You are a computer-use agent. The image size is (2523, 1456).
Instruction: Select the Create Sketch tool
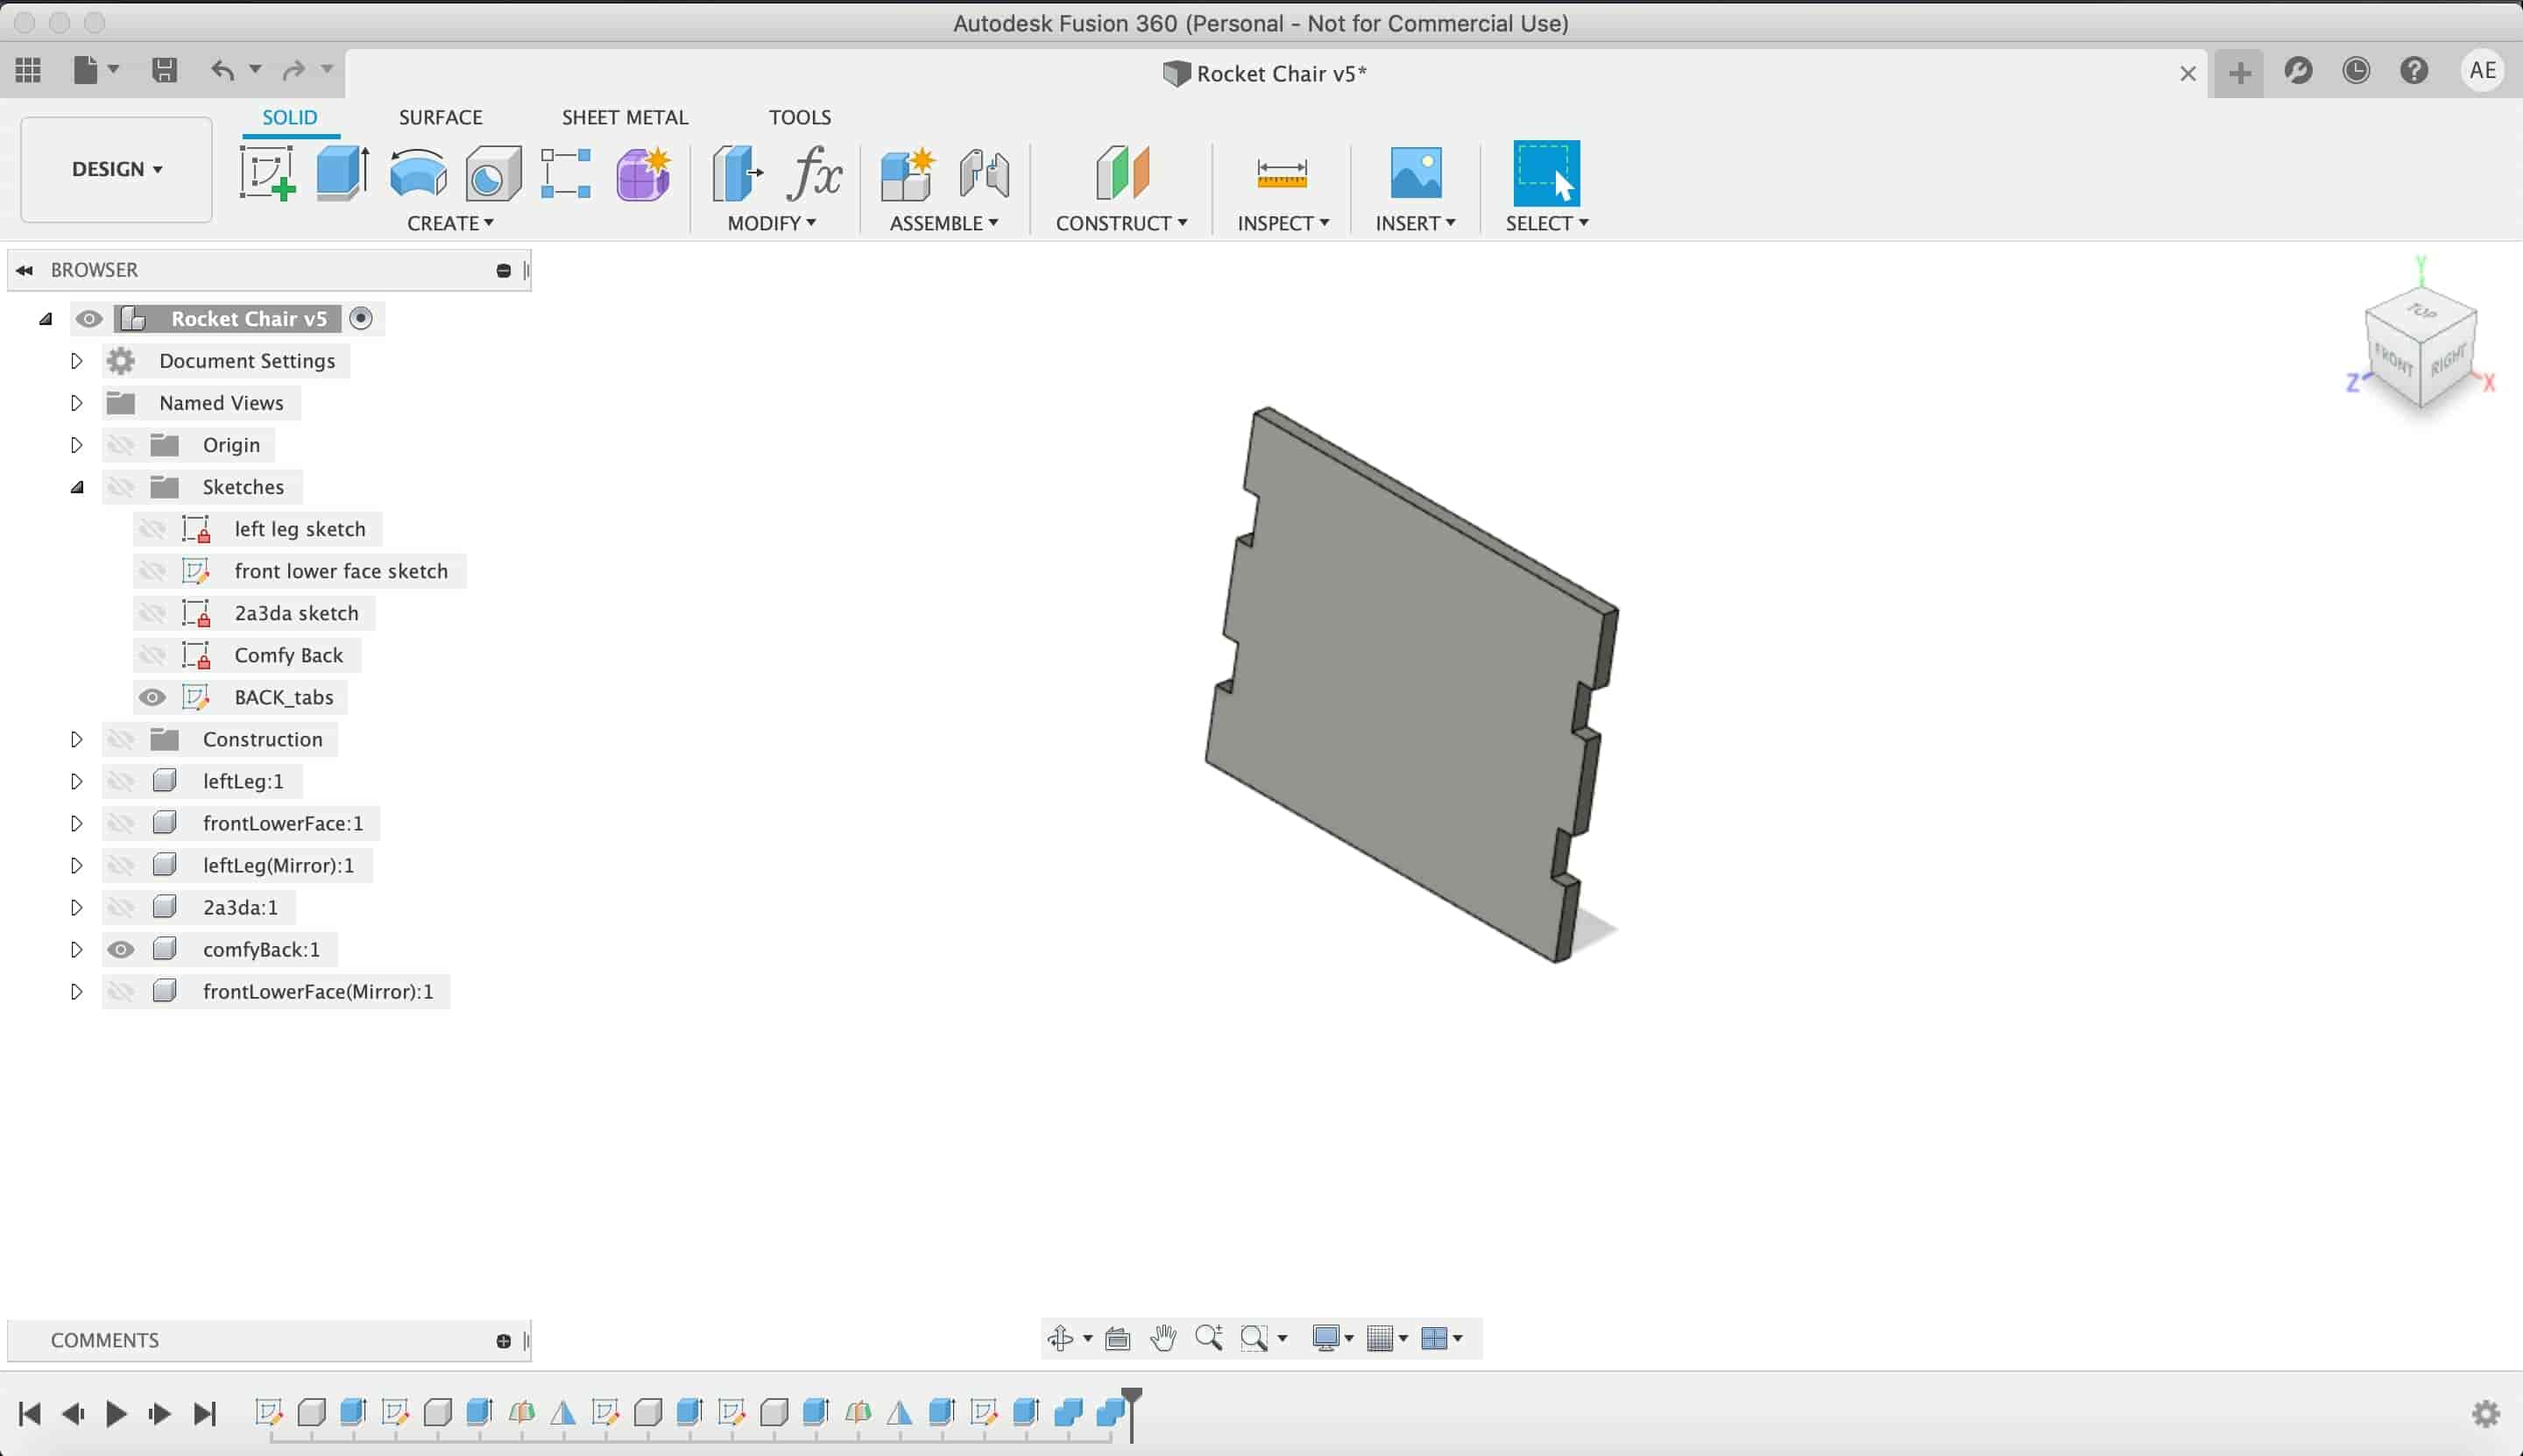pos(267,173)
